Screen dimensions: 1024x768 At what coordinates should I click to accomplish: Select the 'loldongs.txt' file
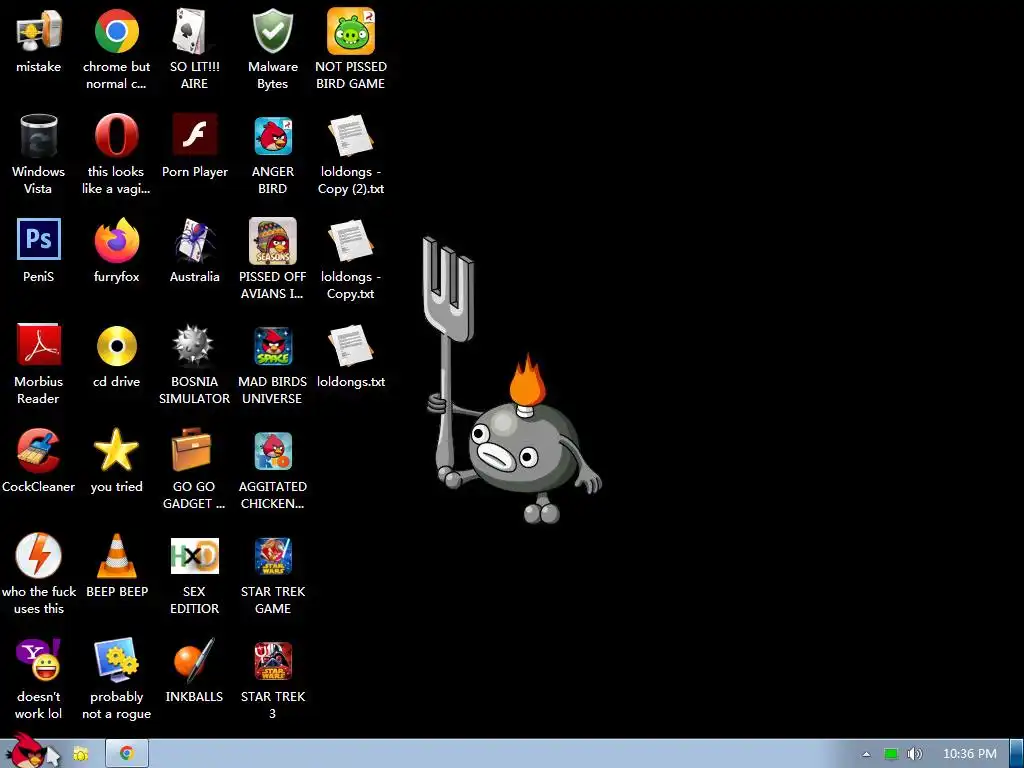(351, 346)
